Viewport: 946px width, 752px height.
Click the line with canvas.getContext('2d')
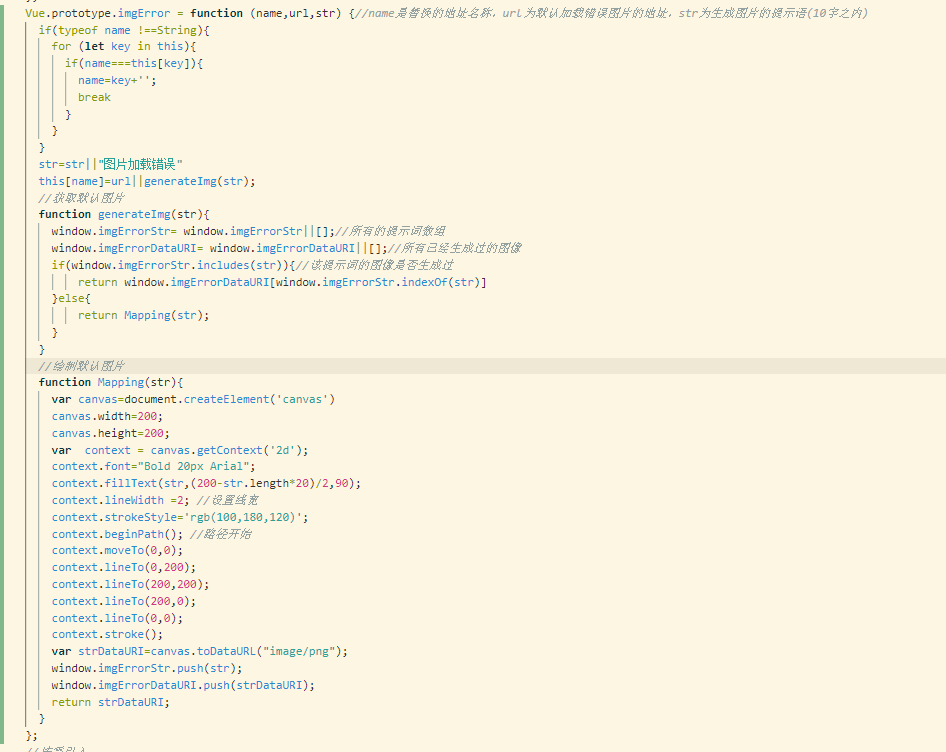tap(180, 450)
